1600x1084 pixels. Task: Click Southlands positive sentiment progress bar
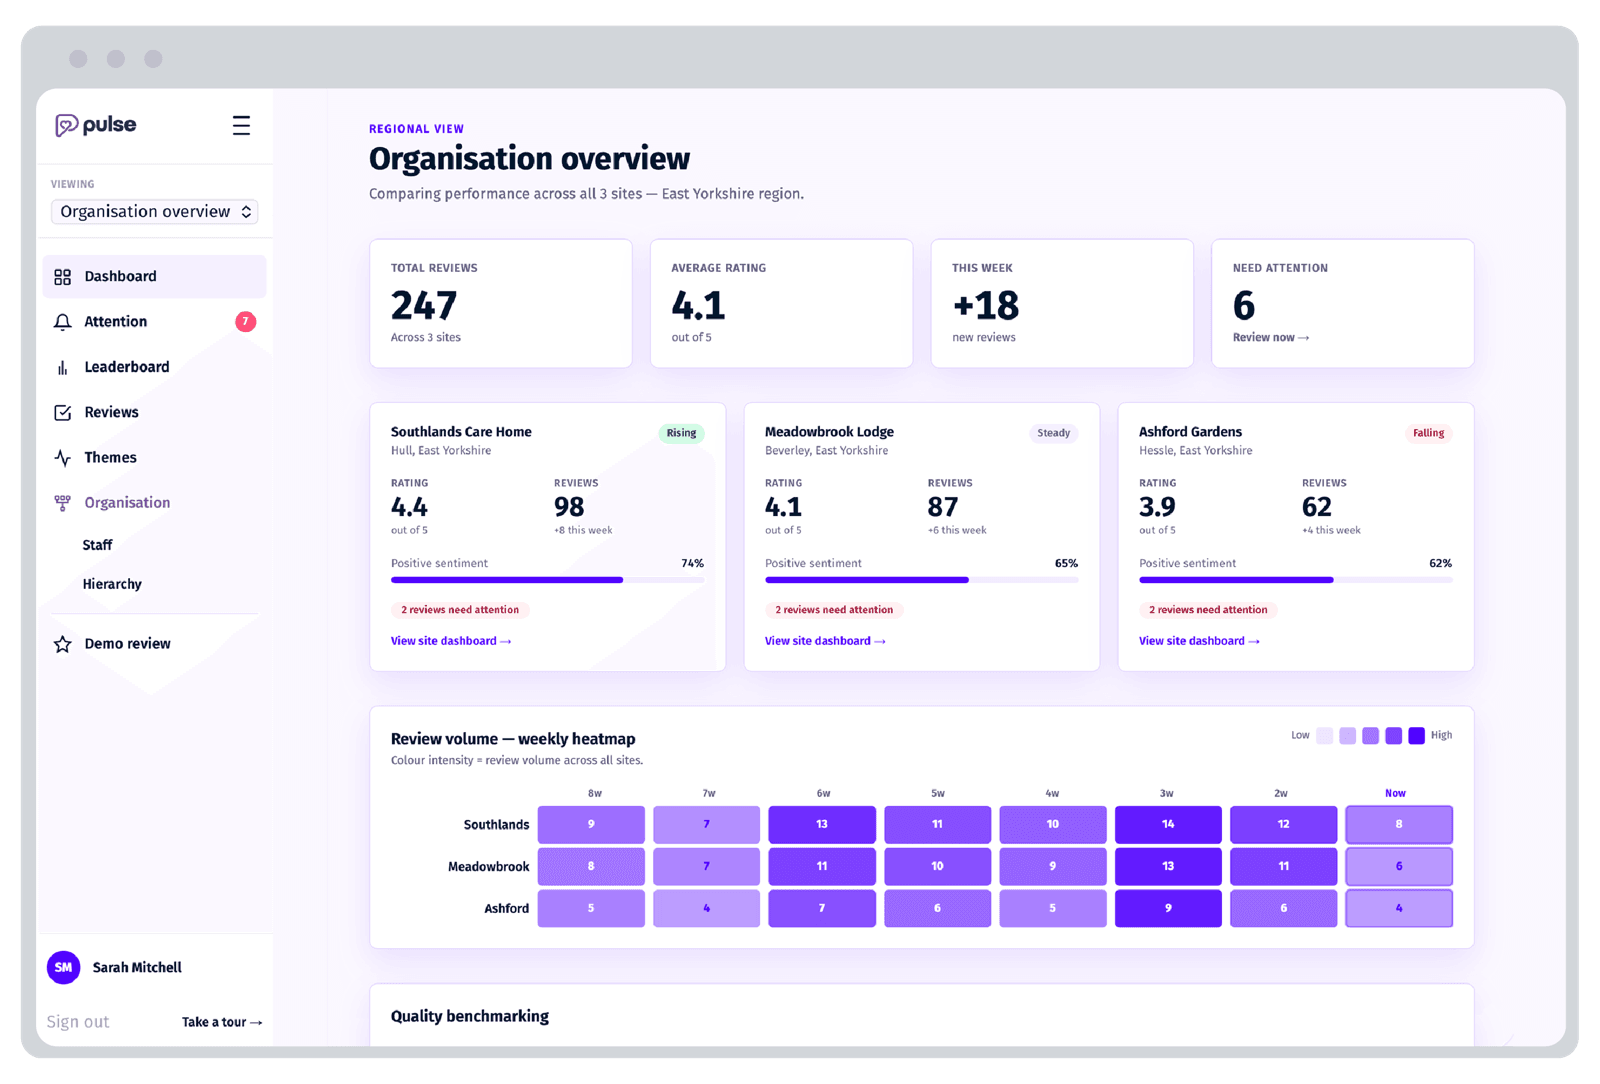[x=547, y=580]
